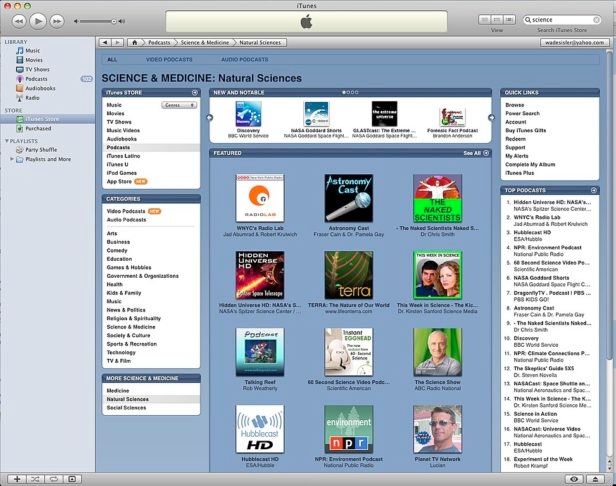Open the wadesisler@yahoo.com account button
The height and width of the screenshot is (486, 616).
point(574,42)
